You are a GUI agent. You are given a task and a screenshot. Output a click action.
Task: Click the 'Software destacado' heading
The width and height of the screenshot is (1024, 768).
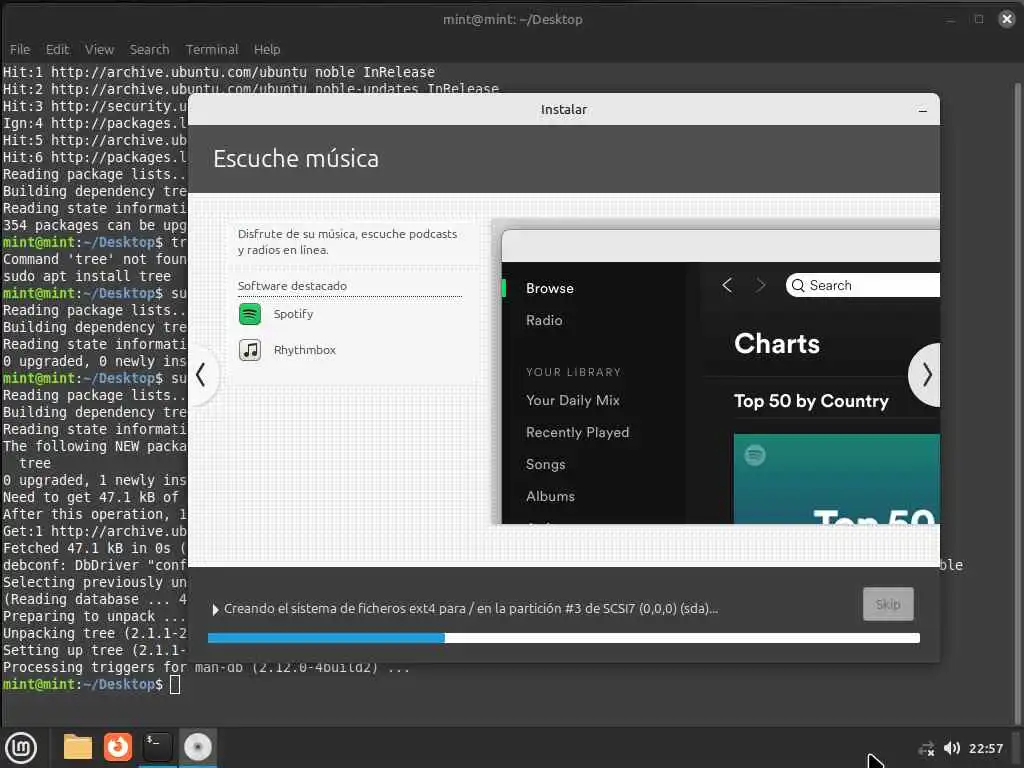tap(292, 286)
